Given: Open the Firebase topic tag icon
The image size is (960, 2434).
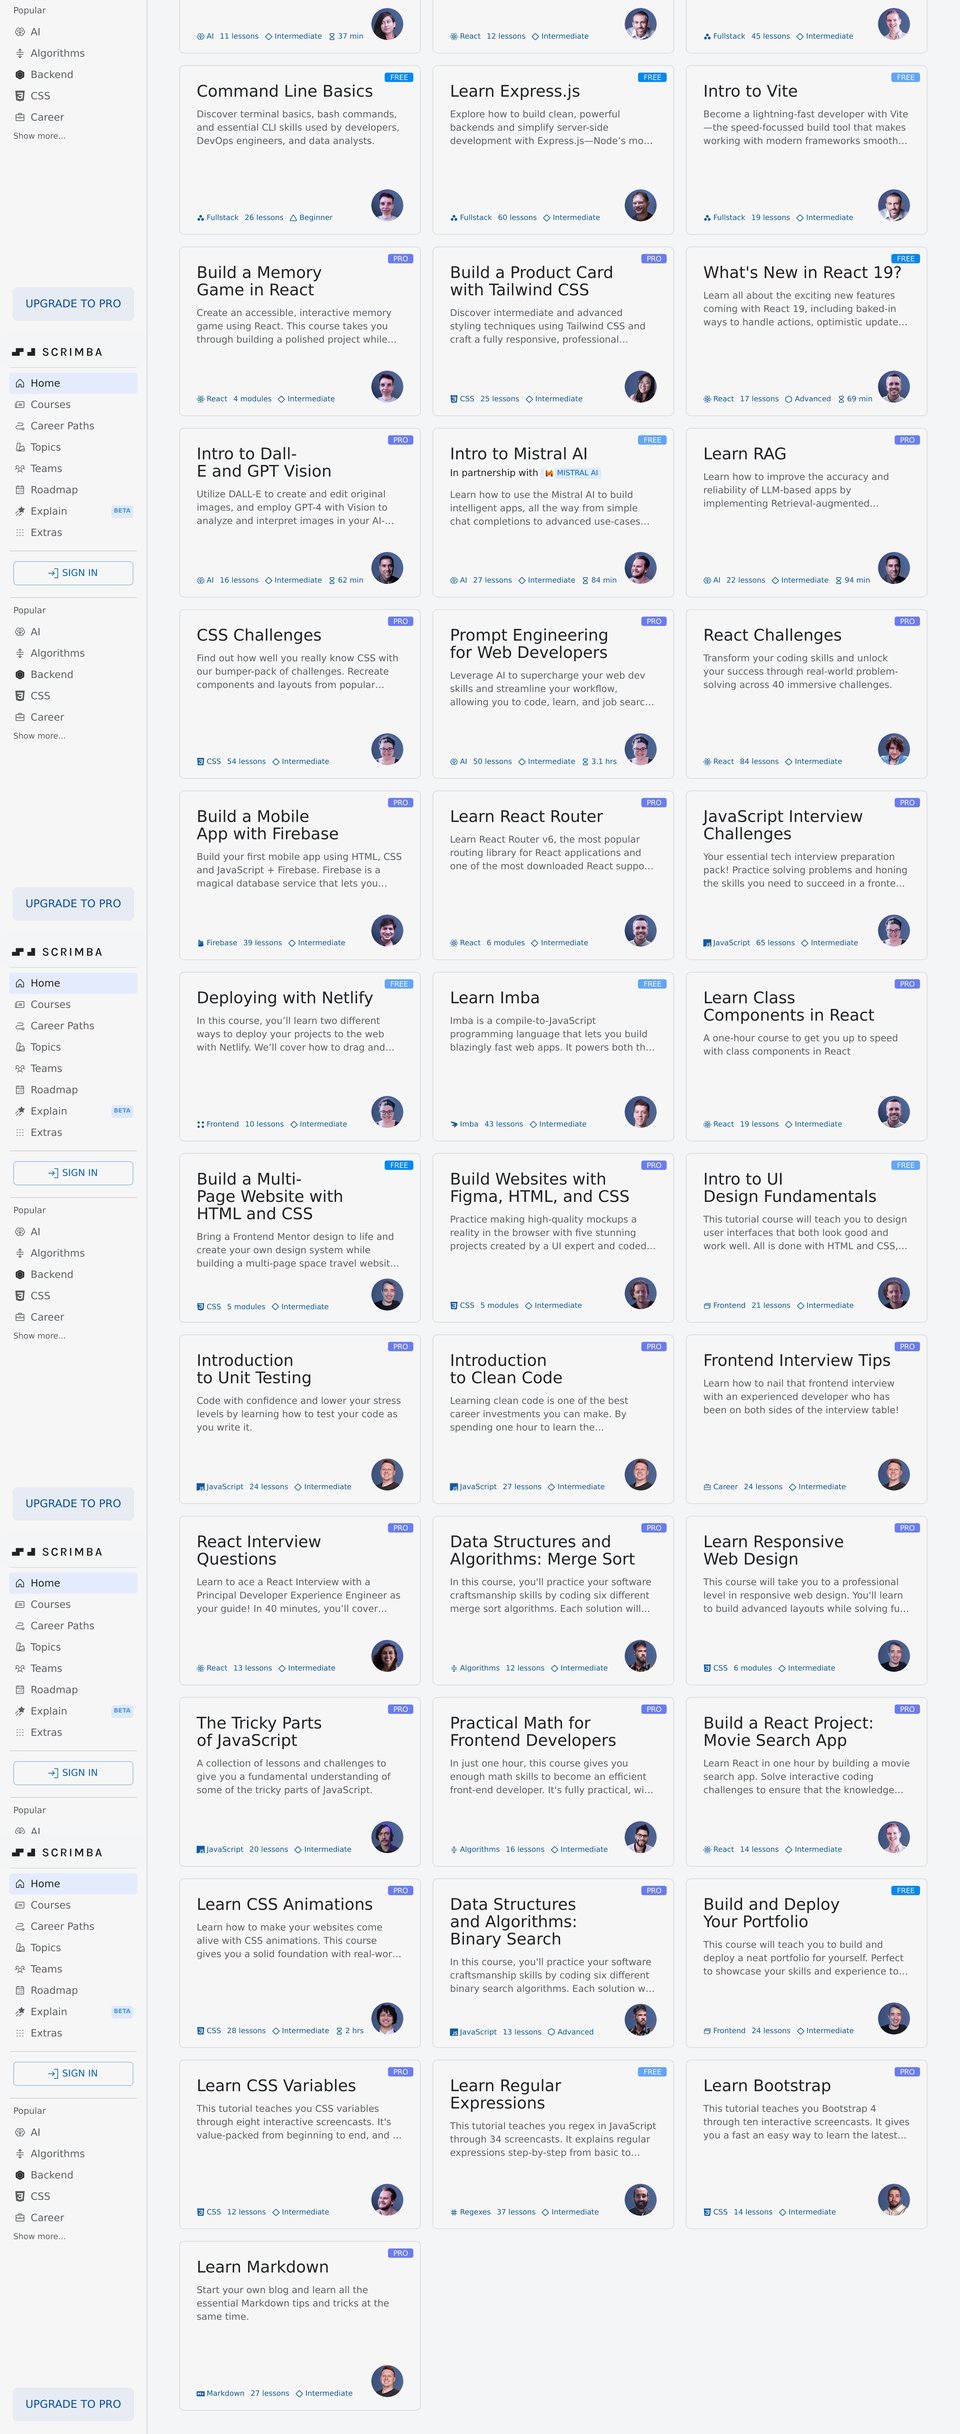Looking at the screenshot, I should pyautogui.click(x=201, y=943).
